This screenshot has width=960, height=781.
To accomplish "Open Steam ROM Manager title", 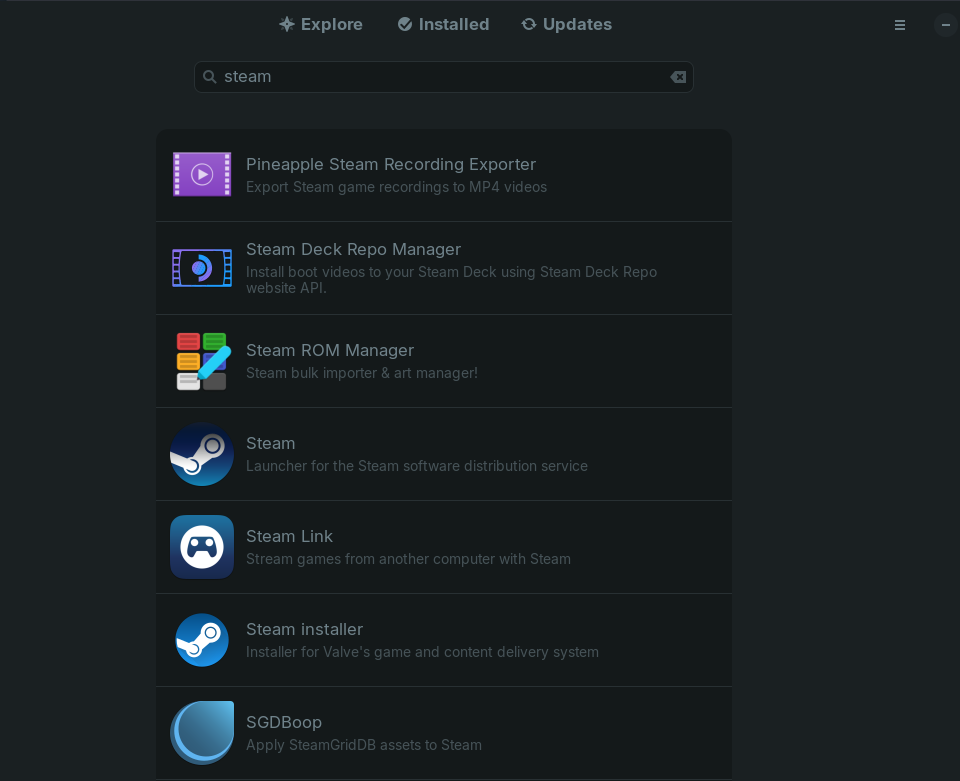I will point(330,350).
